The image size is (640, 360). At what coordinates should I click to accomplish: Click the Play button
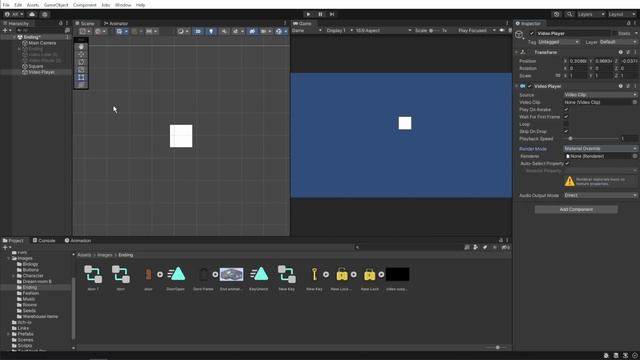pyautogui.click(x=308, y=14)
